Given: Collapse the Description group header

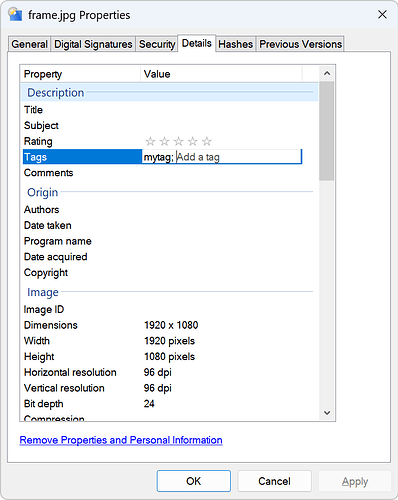Looking at the screenshot, I should coord(170,93).
